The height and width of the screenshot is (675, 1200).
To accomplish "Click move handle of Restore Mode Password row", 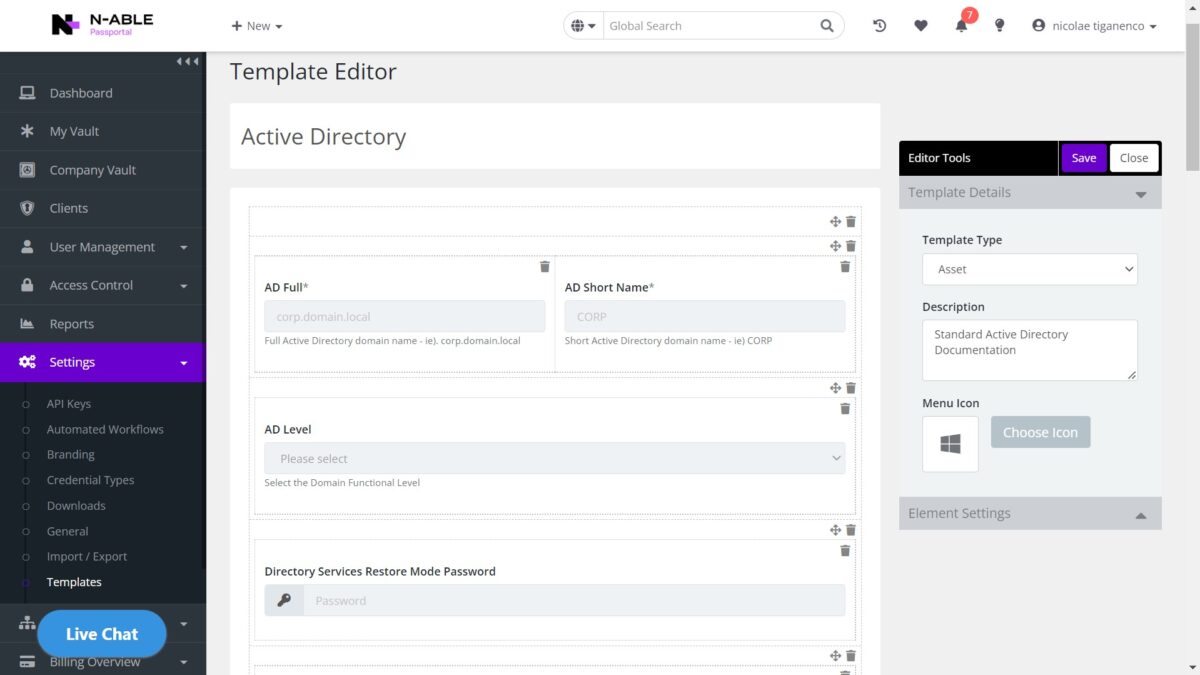I will tap(835, 530).
